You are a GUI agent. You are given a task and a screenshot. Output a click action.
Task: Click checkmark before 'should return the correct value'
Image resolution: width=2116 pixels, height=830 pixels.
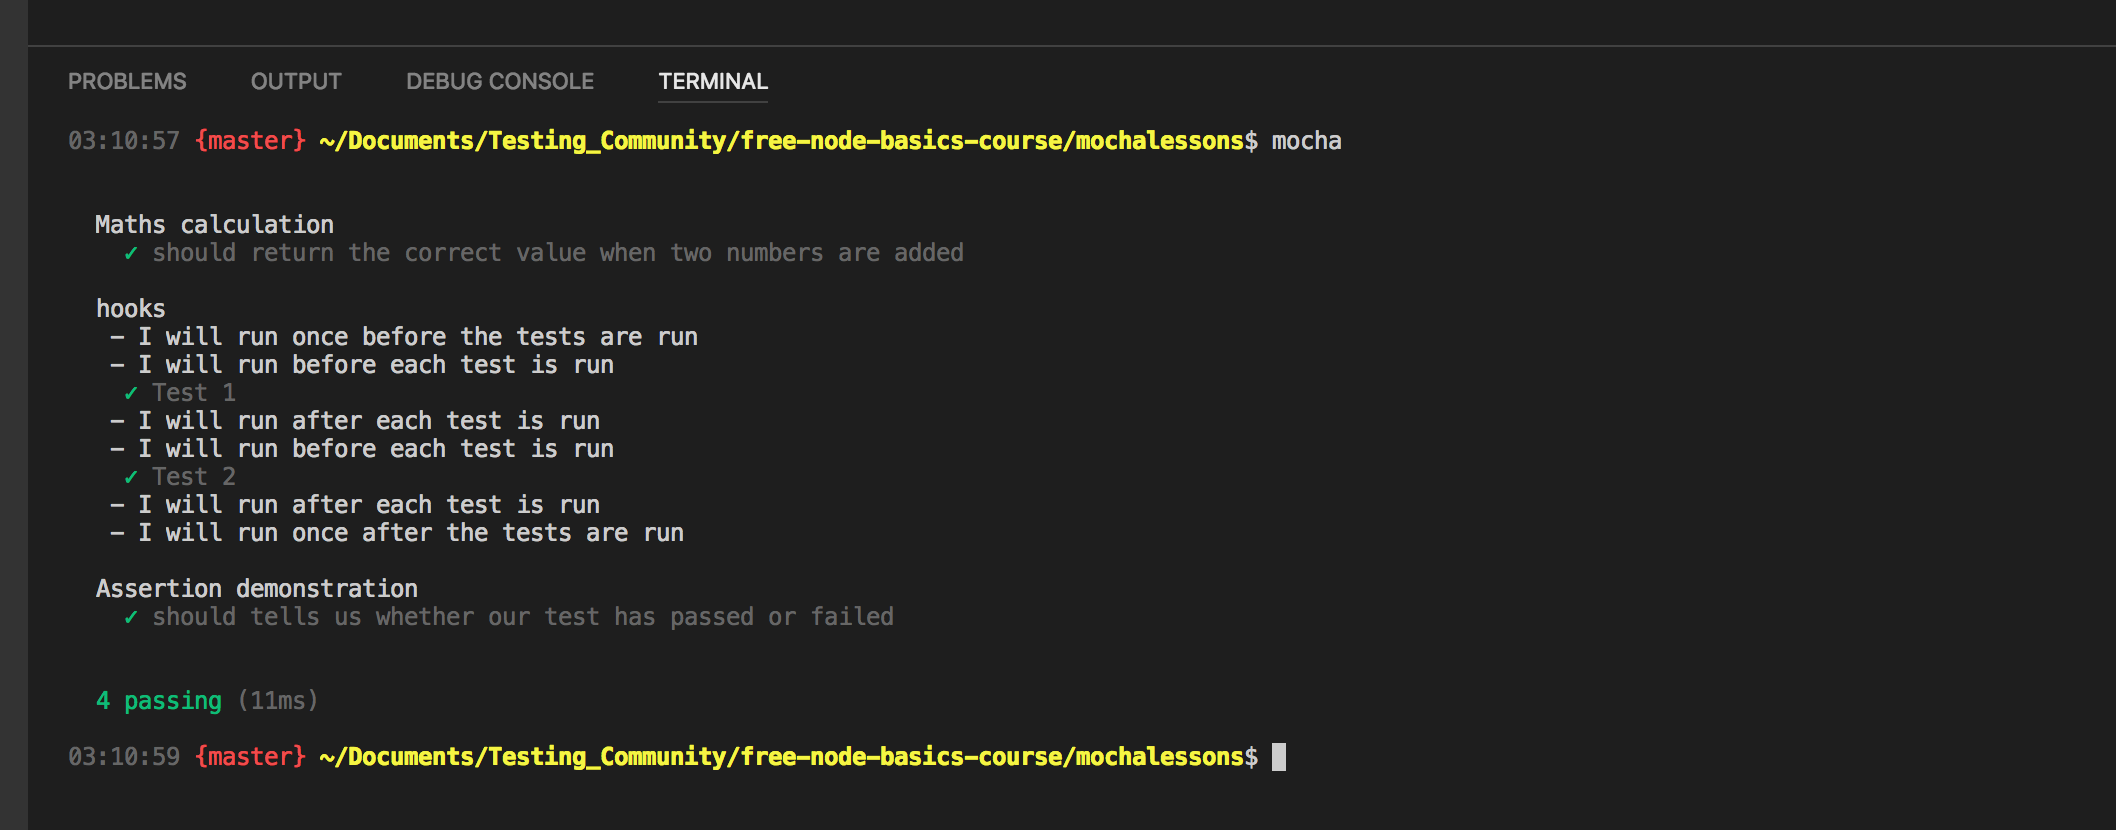click(x=131, y=254)
